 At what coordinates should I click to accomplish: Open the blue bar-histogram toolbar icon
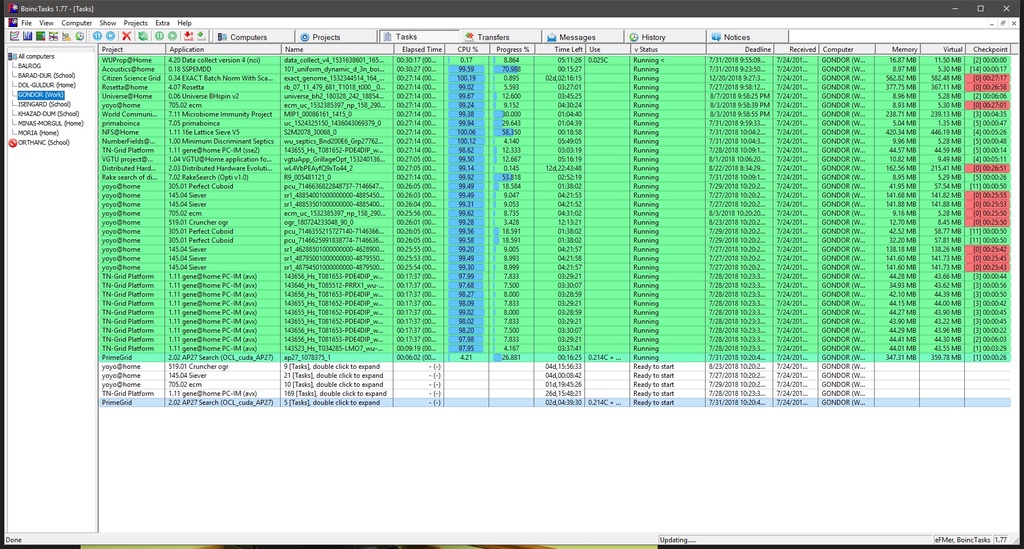[x=27, y=37]
